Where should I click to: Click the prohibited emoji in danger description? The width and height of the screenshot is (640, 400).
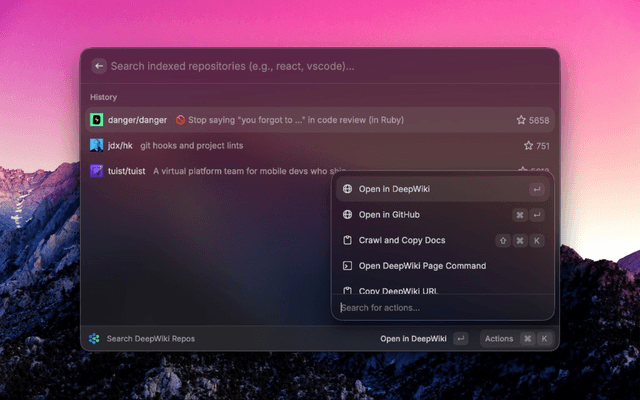[180, 120]
